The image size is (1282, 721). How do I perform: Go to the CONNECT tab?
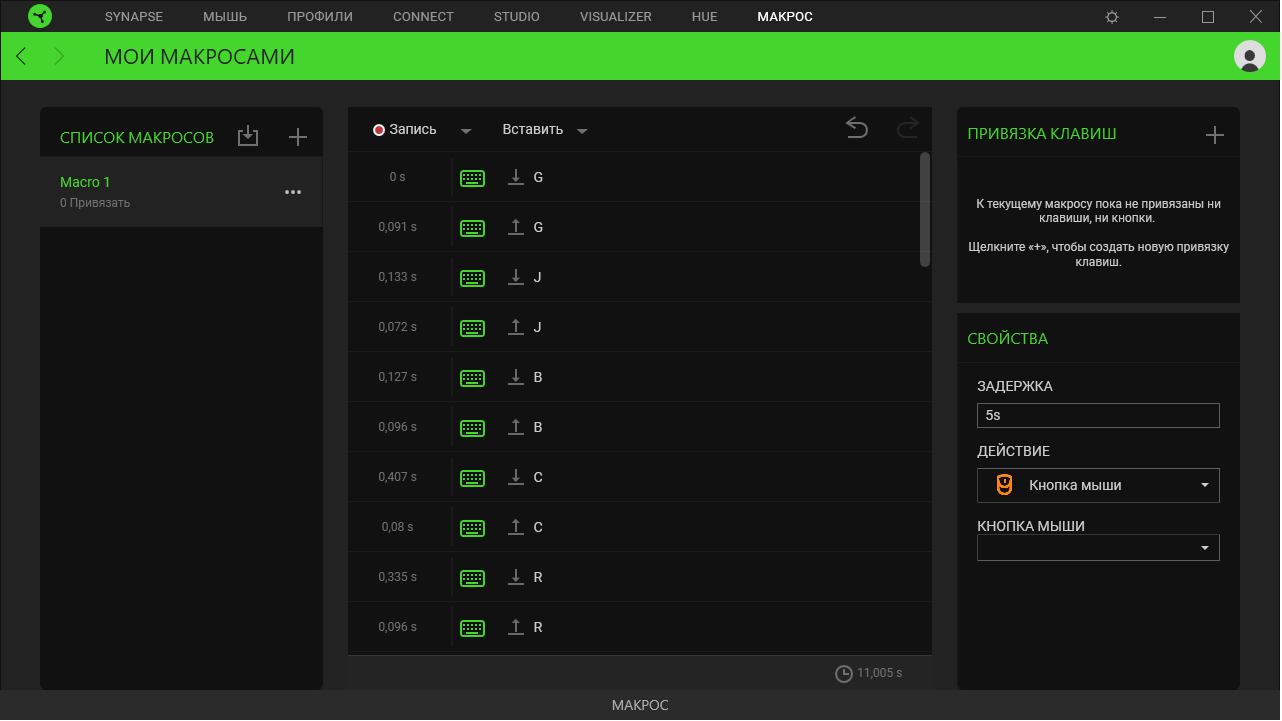click(423, 17)
